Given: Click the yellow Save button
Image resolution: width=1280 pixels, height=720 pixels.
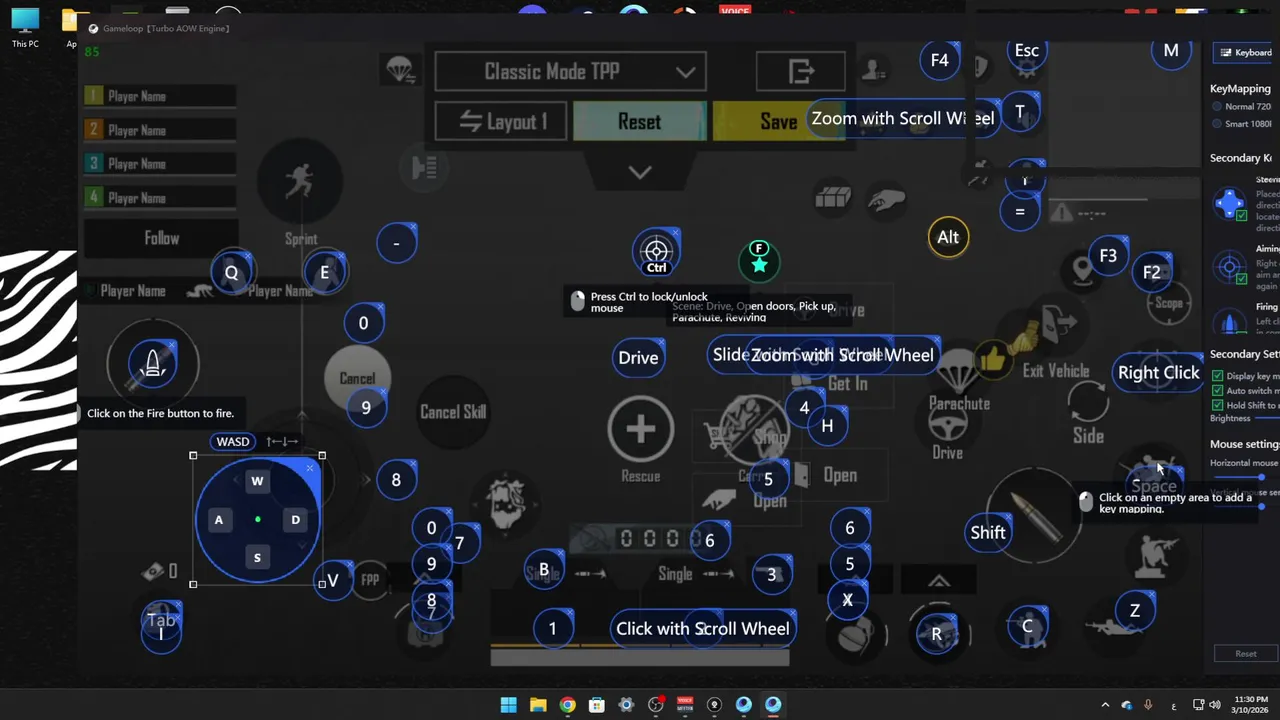Looking at the screenshot, I should click(778, 122).
